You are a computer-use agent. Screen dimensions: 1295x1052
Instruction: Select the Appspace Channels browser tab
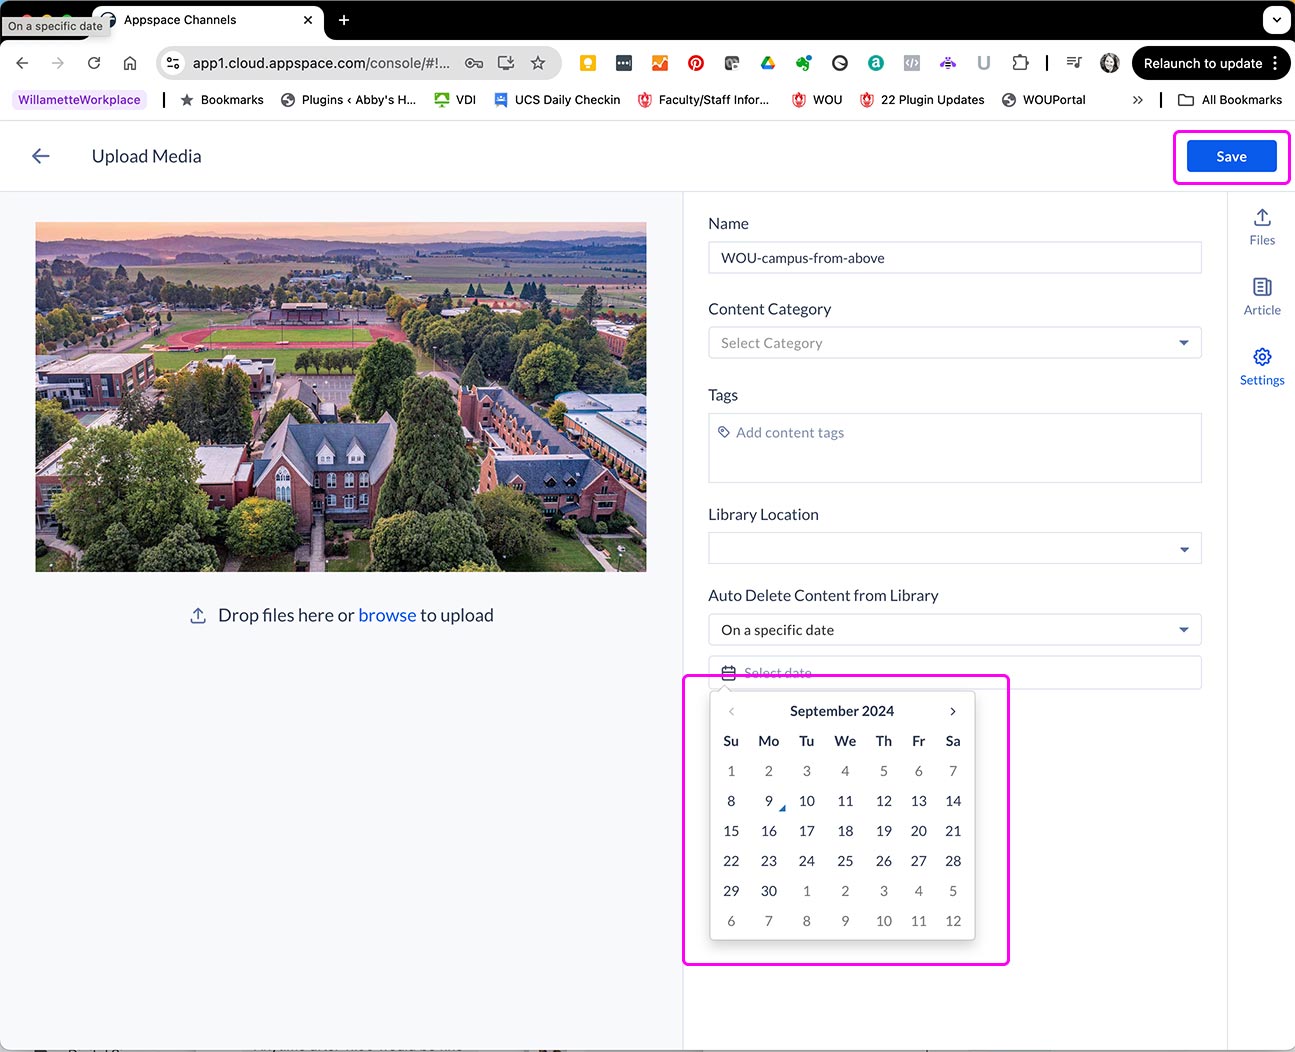pyautogui.click(x=207, y=20)
